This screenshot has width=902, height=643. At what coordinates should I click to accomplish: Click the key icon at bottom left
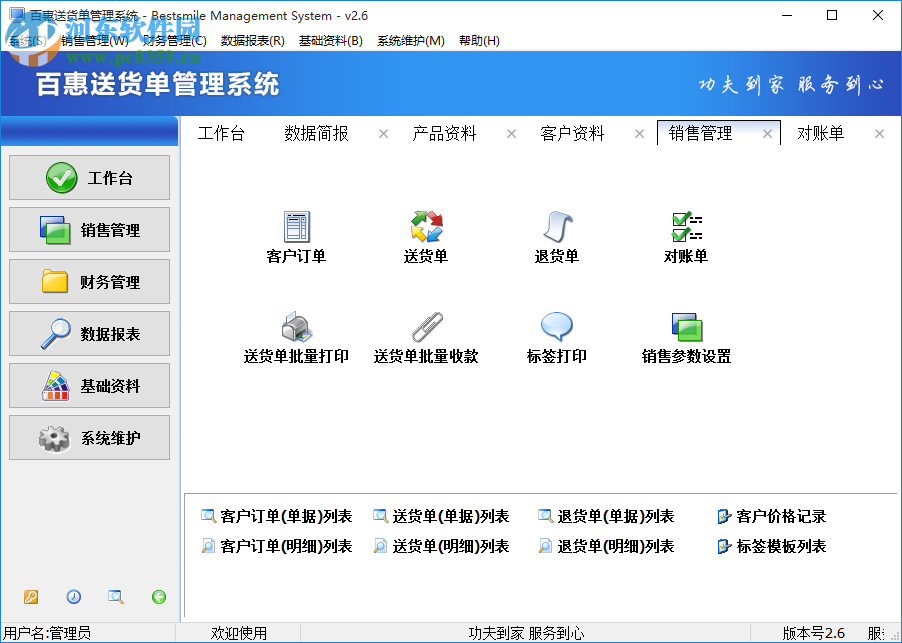[30, 597]
